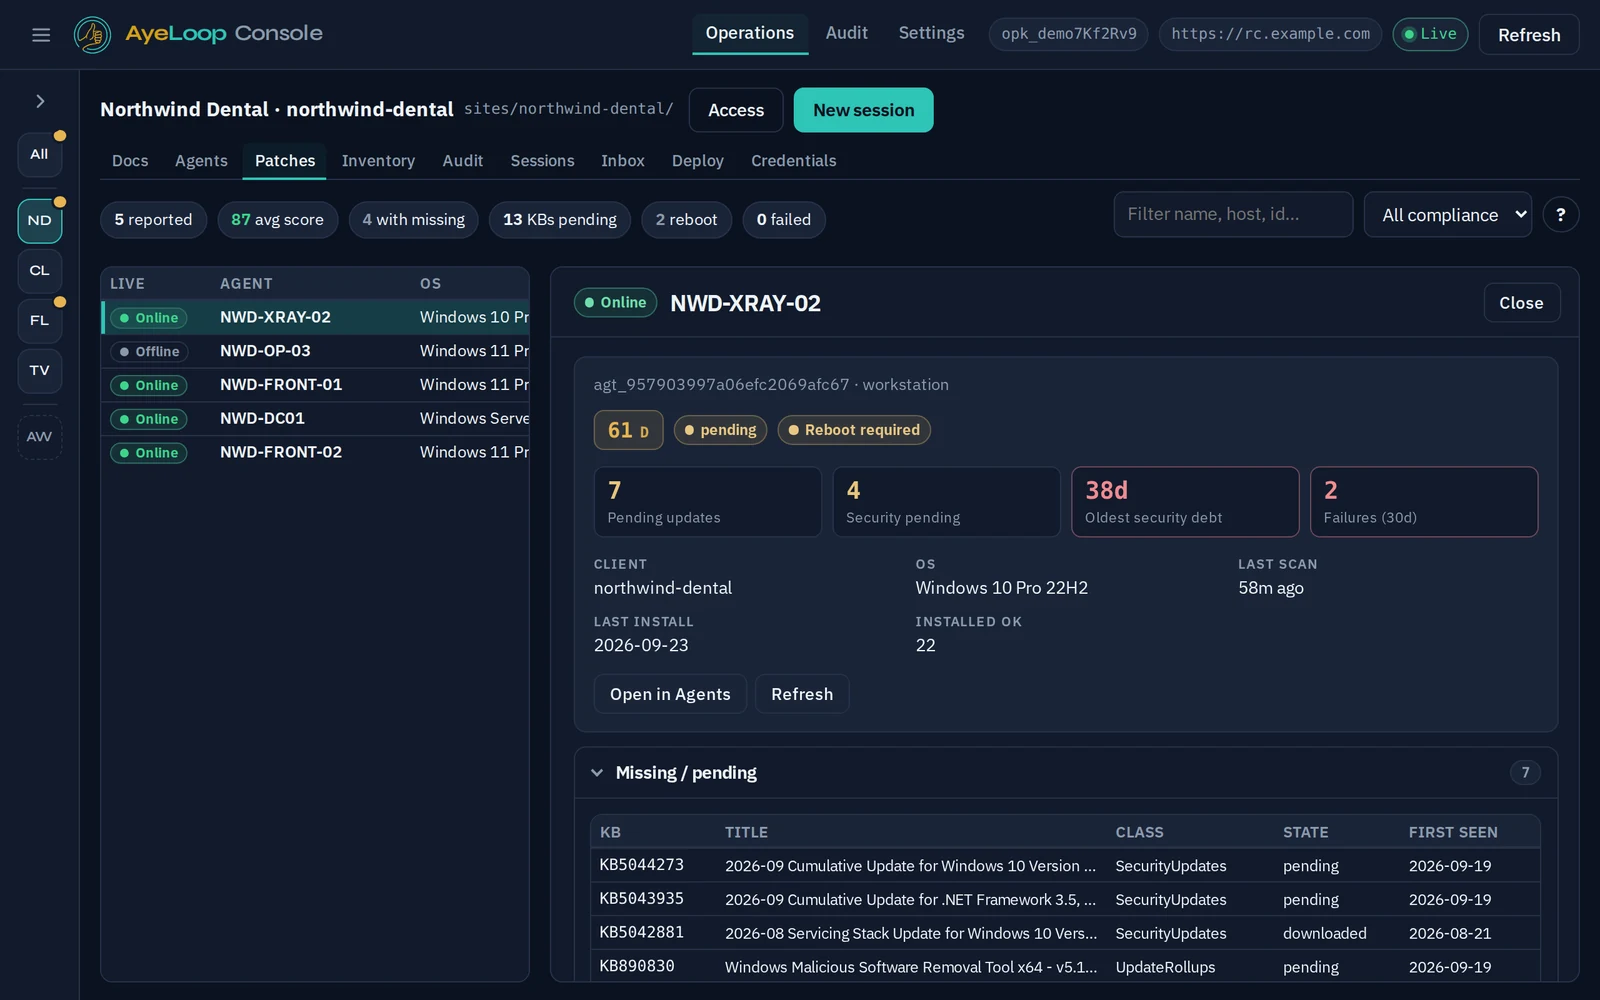Screen dimensions: 1600x1000
Task: Select the NWD-DC01 agent row
Action: pos(316,419)
